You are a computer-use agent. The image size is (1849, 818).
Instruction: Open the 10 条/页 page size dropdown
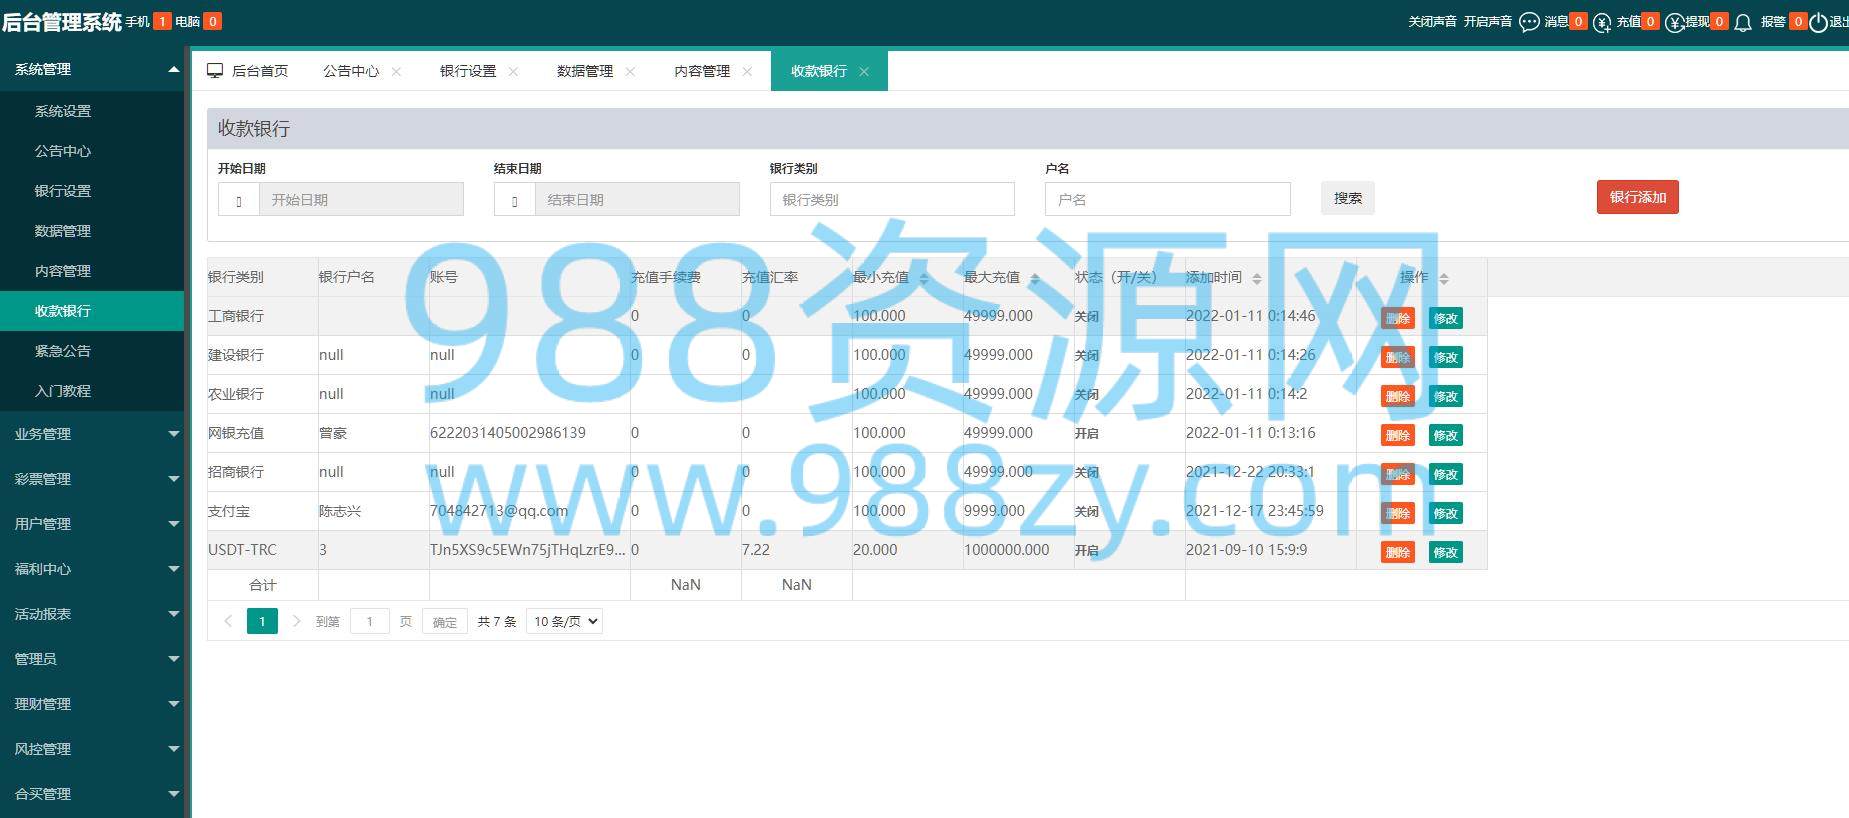click(x=564, y=621)
